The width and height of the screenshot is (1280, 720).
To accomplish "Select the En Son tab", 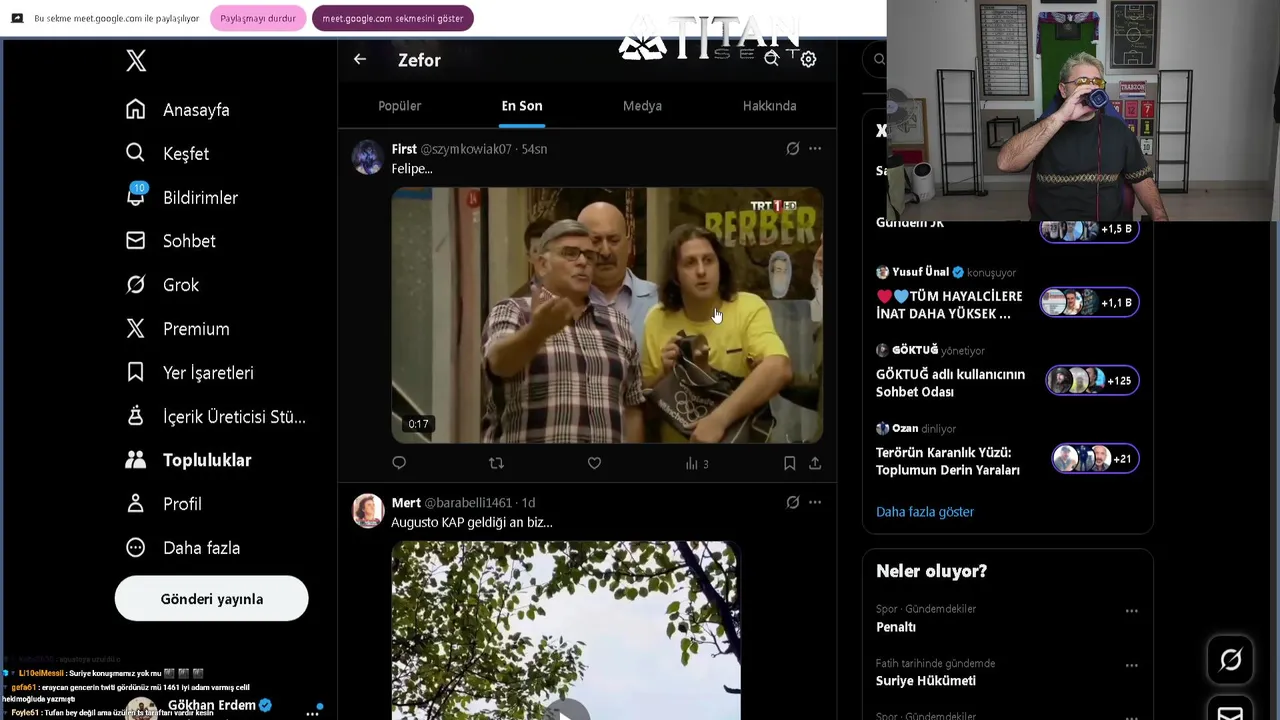I will pyautogui.click(x=522, y=106).
